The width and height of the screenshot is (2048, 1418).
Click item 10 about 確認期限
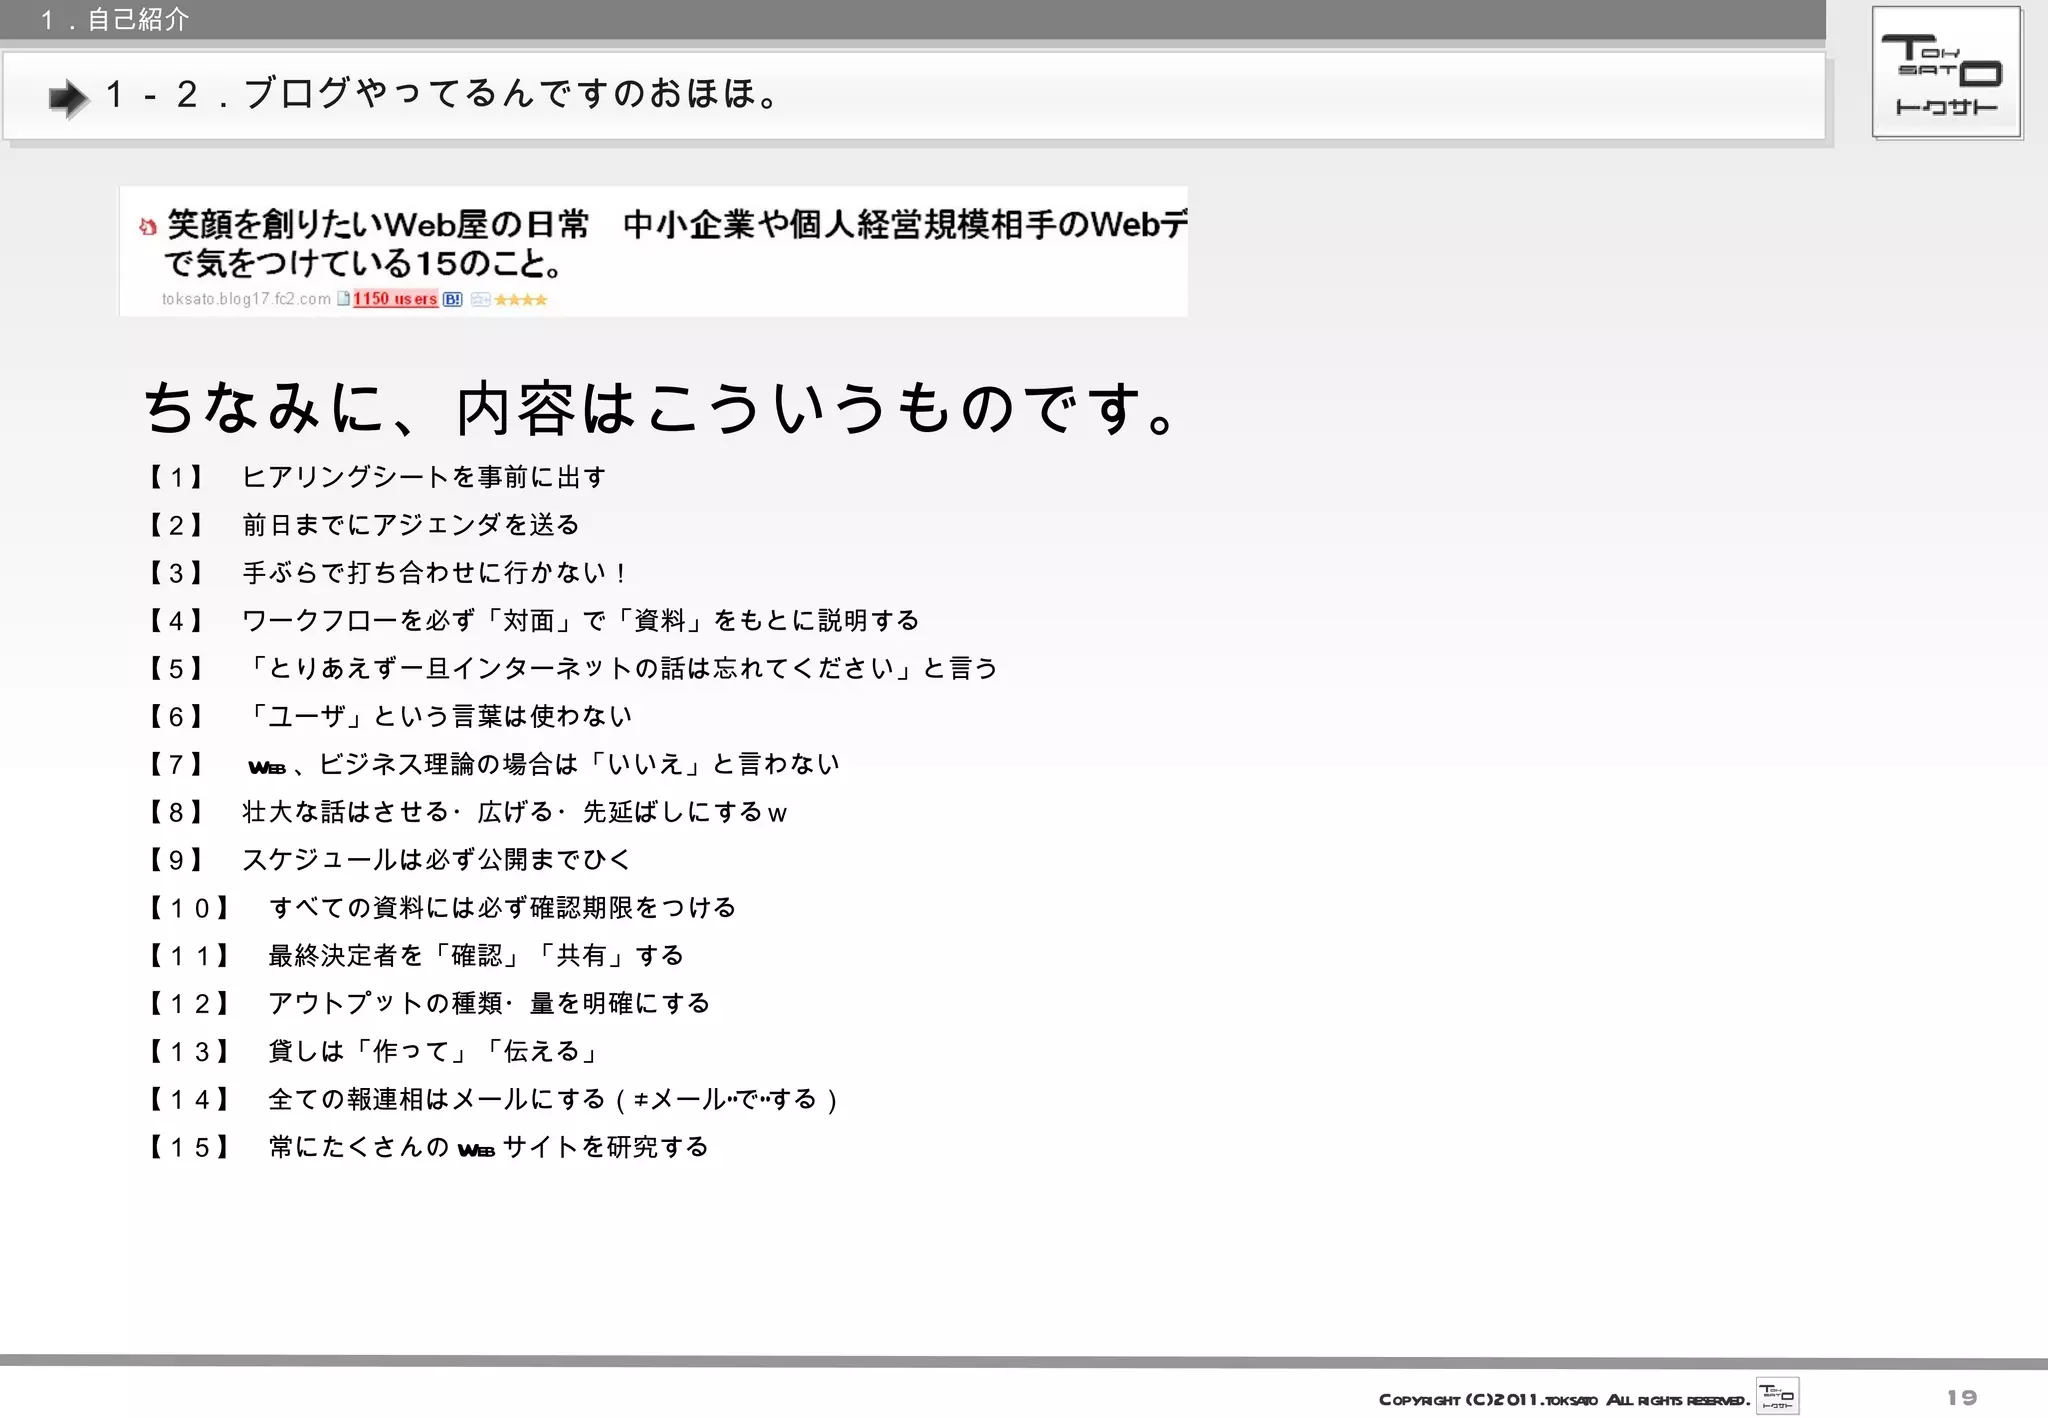pyautogui.click(x=441, y=908)
